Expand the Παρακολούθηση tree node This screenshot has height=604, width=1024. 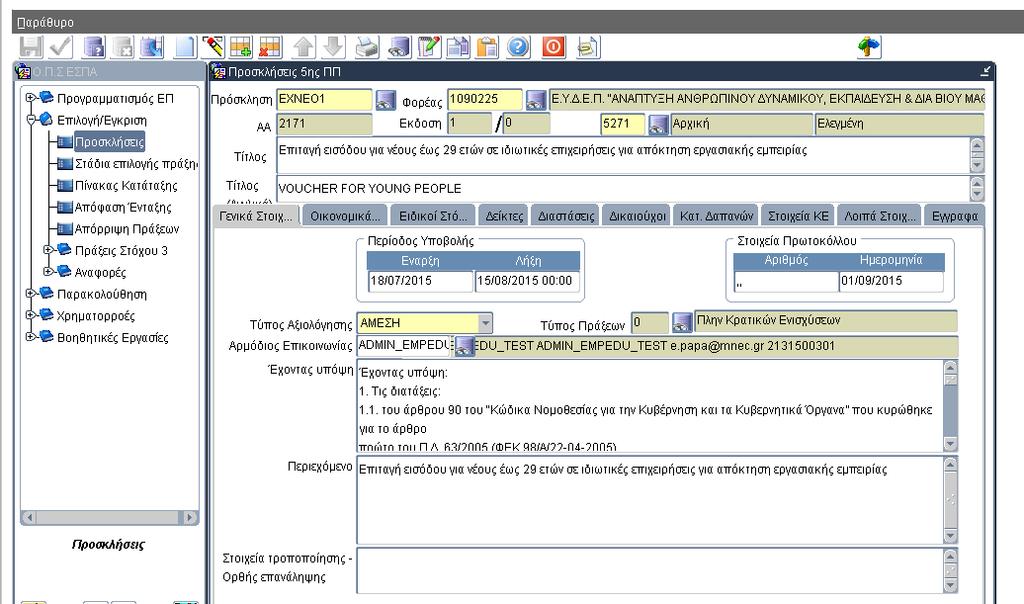(30, 294)
